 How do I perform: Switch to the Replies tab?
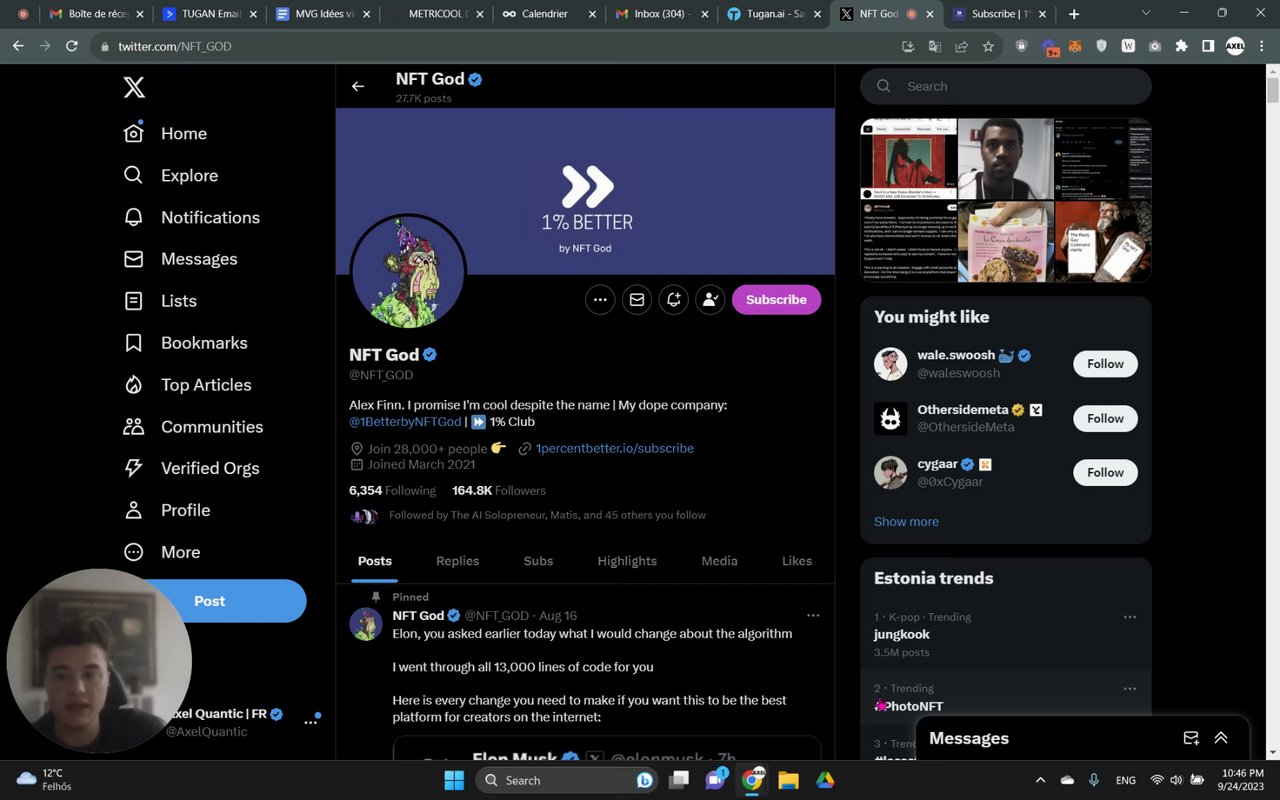[458, 561]
